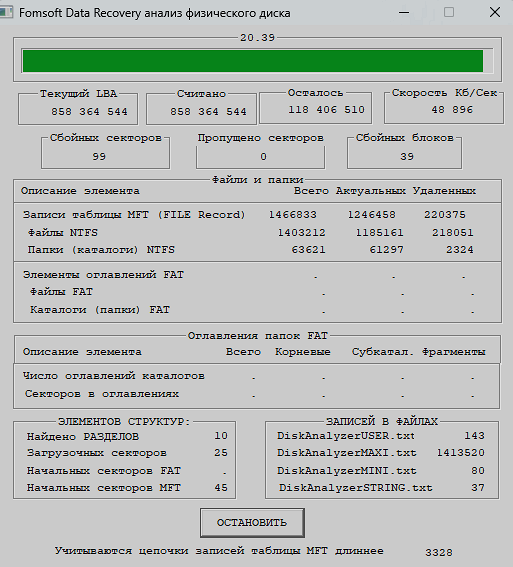Click the Загрузочных секторов value 25
The width and height of the screenshot is (513, 567).
tap(221, 453)
